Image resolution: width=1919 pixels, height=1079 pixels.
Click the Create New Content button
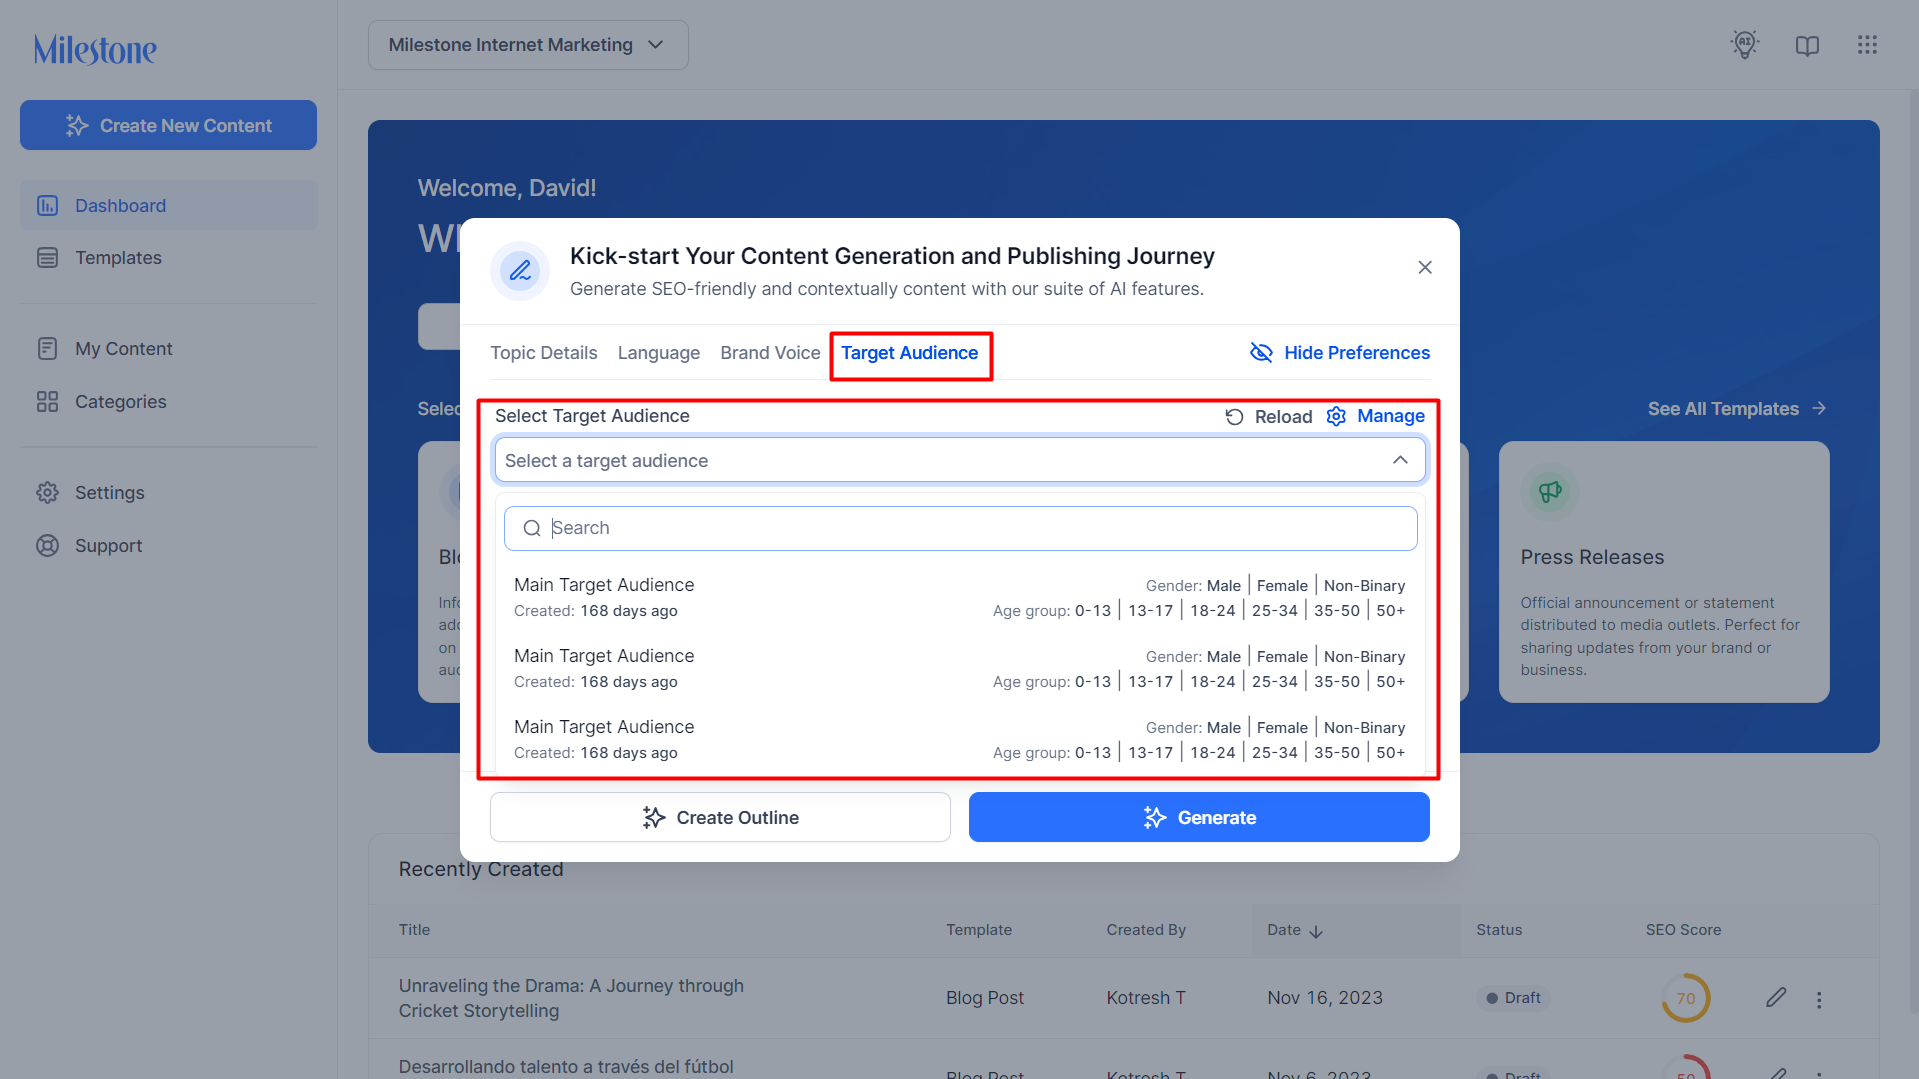pos(168,125)
